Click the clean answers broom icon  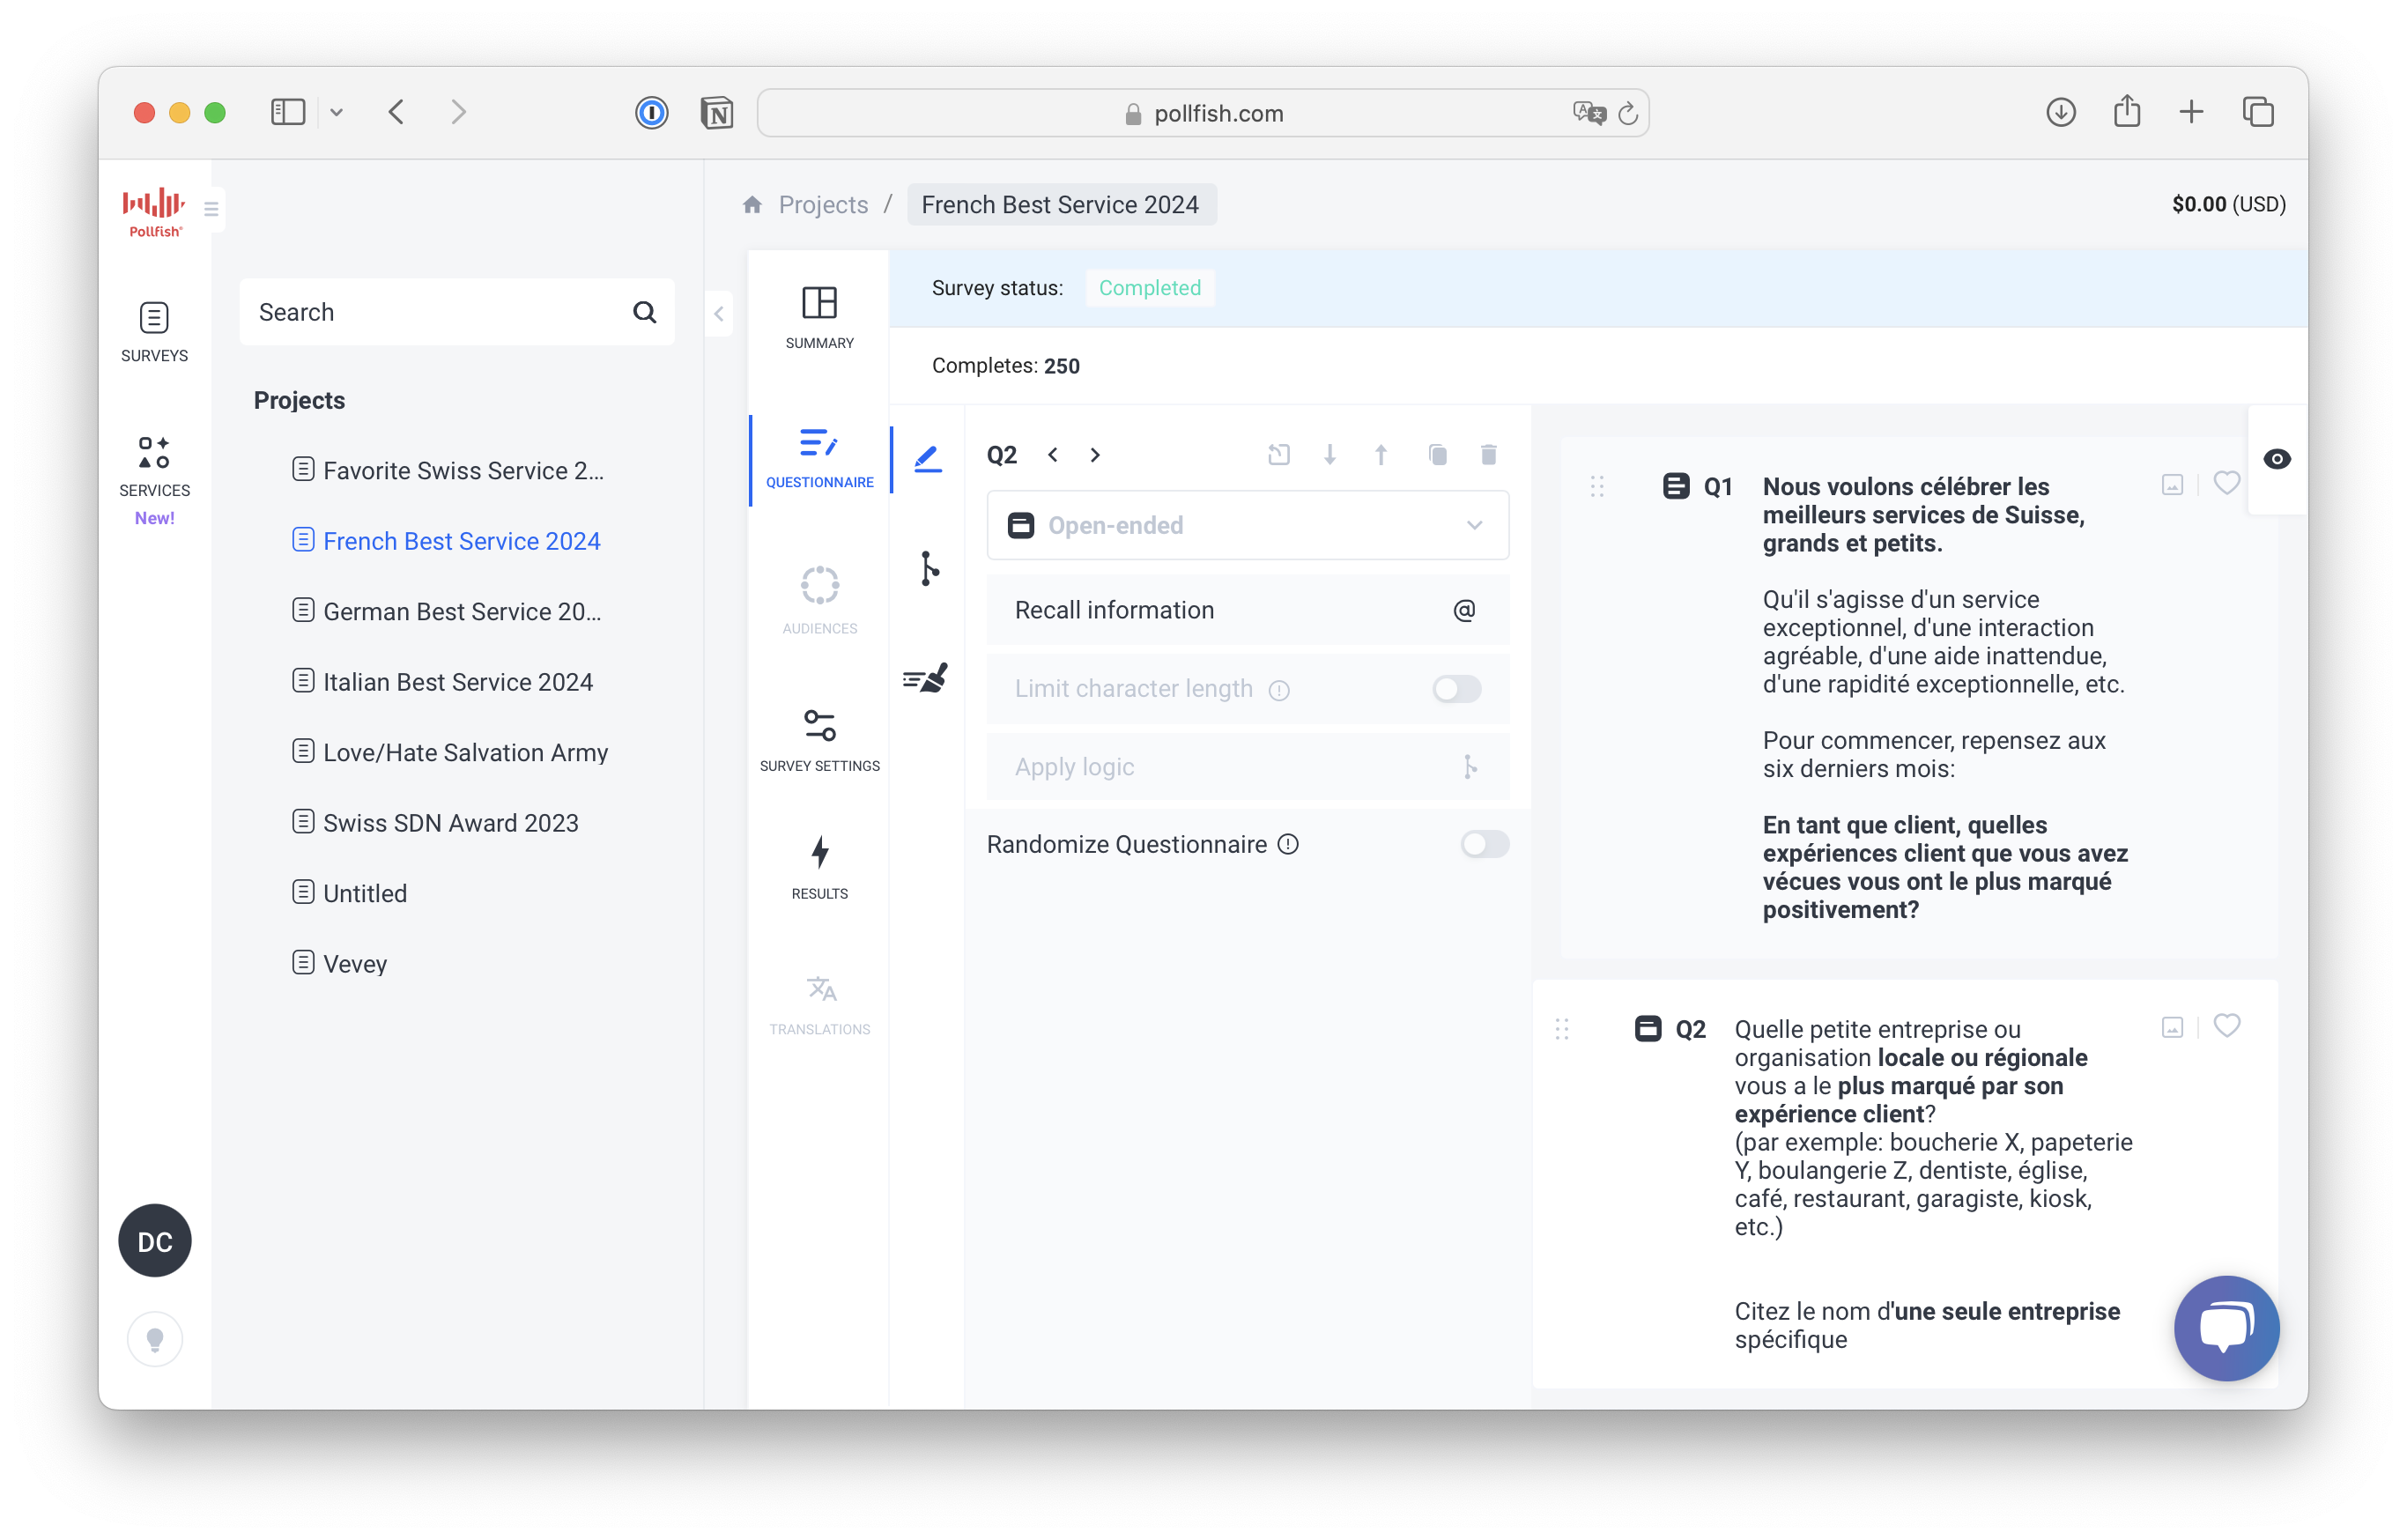point(925,679)
